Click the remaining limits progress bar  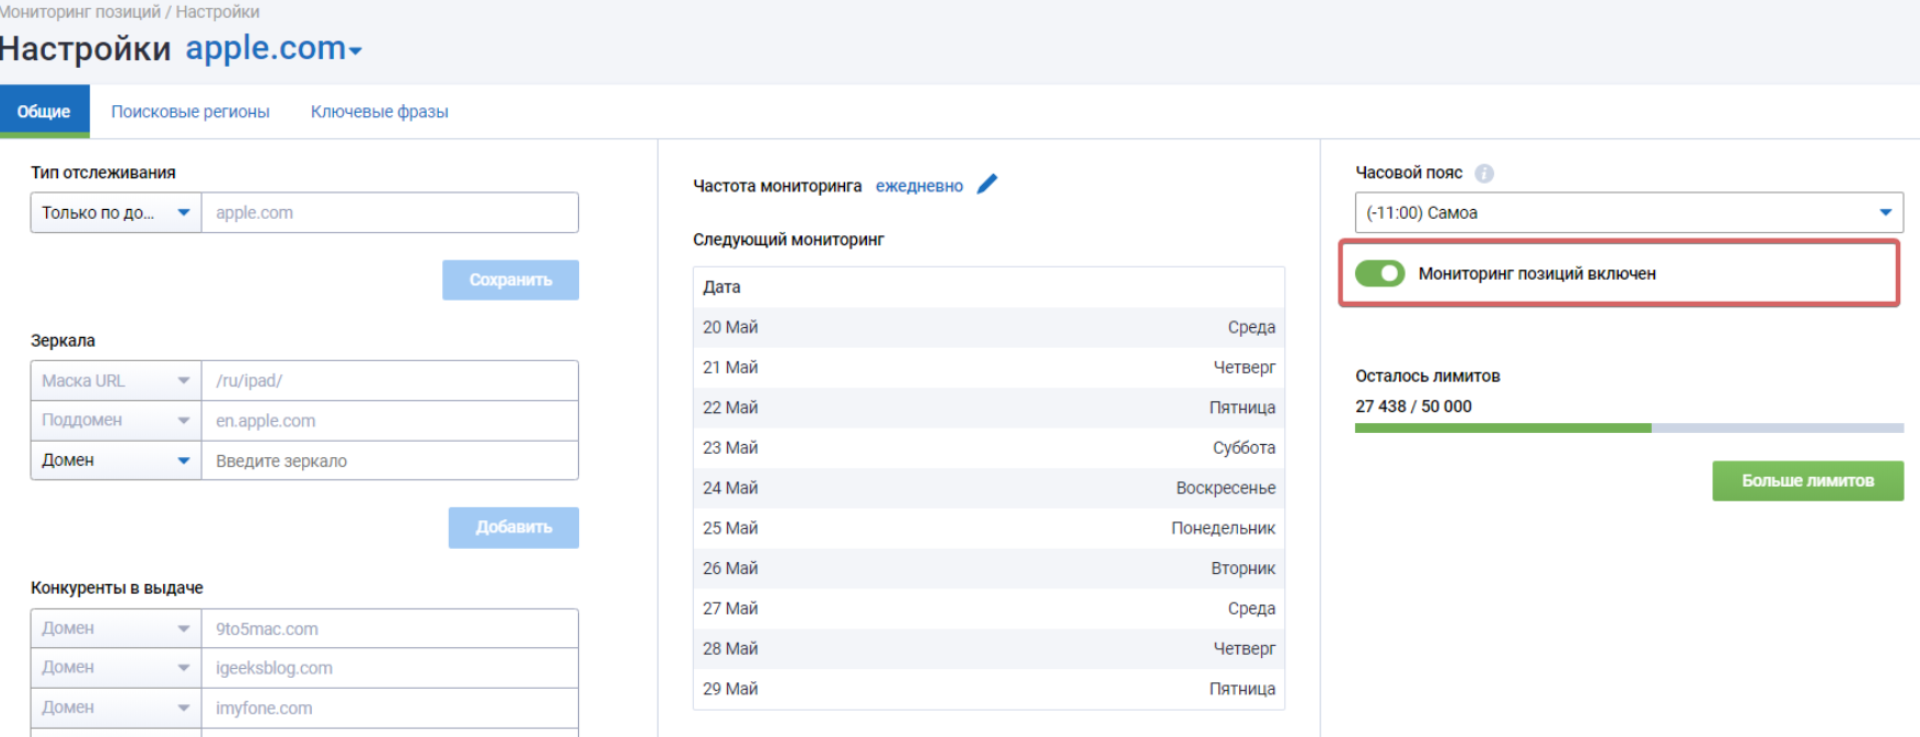click(x=1629, y=428)
